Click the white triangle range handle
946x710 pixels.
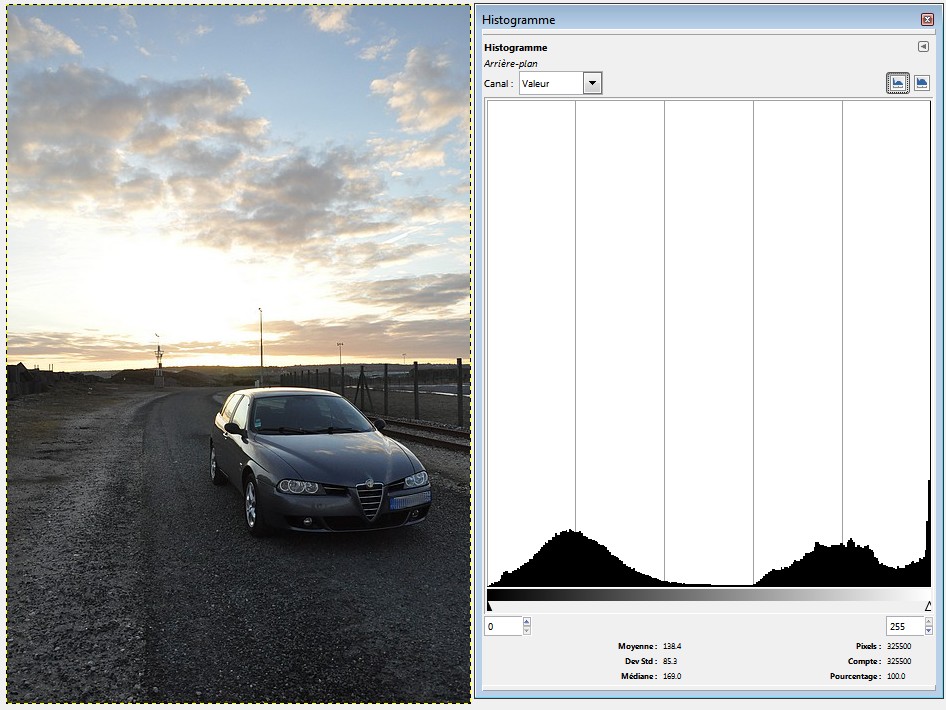[928, 606]
